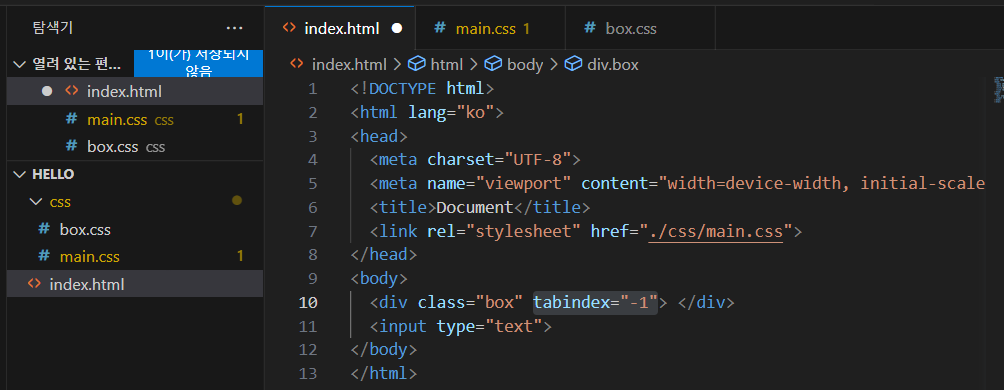1004x390 pixels.
Task: Click line number 7 in the gutter
Action: click(312, 231)
